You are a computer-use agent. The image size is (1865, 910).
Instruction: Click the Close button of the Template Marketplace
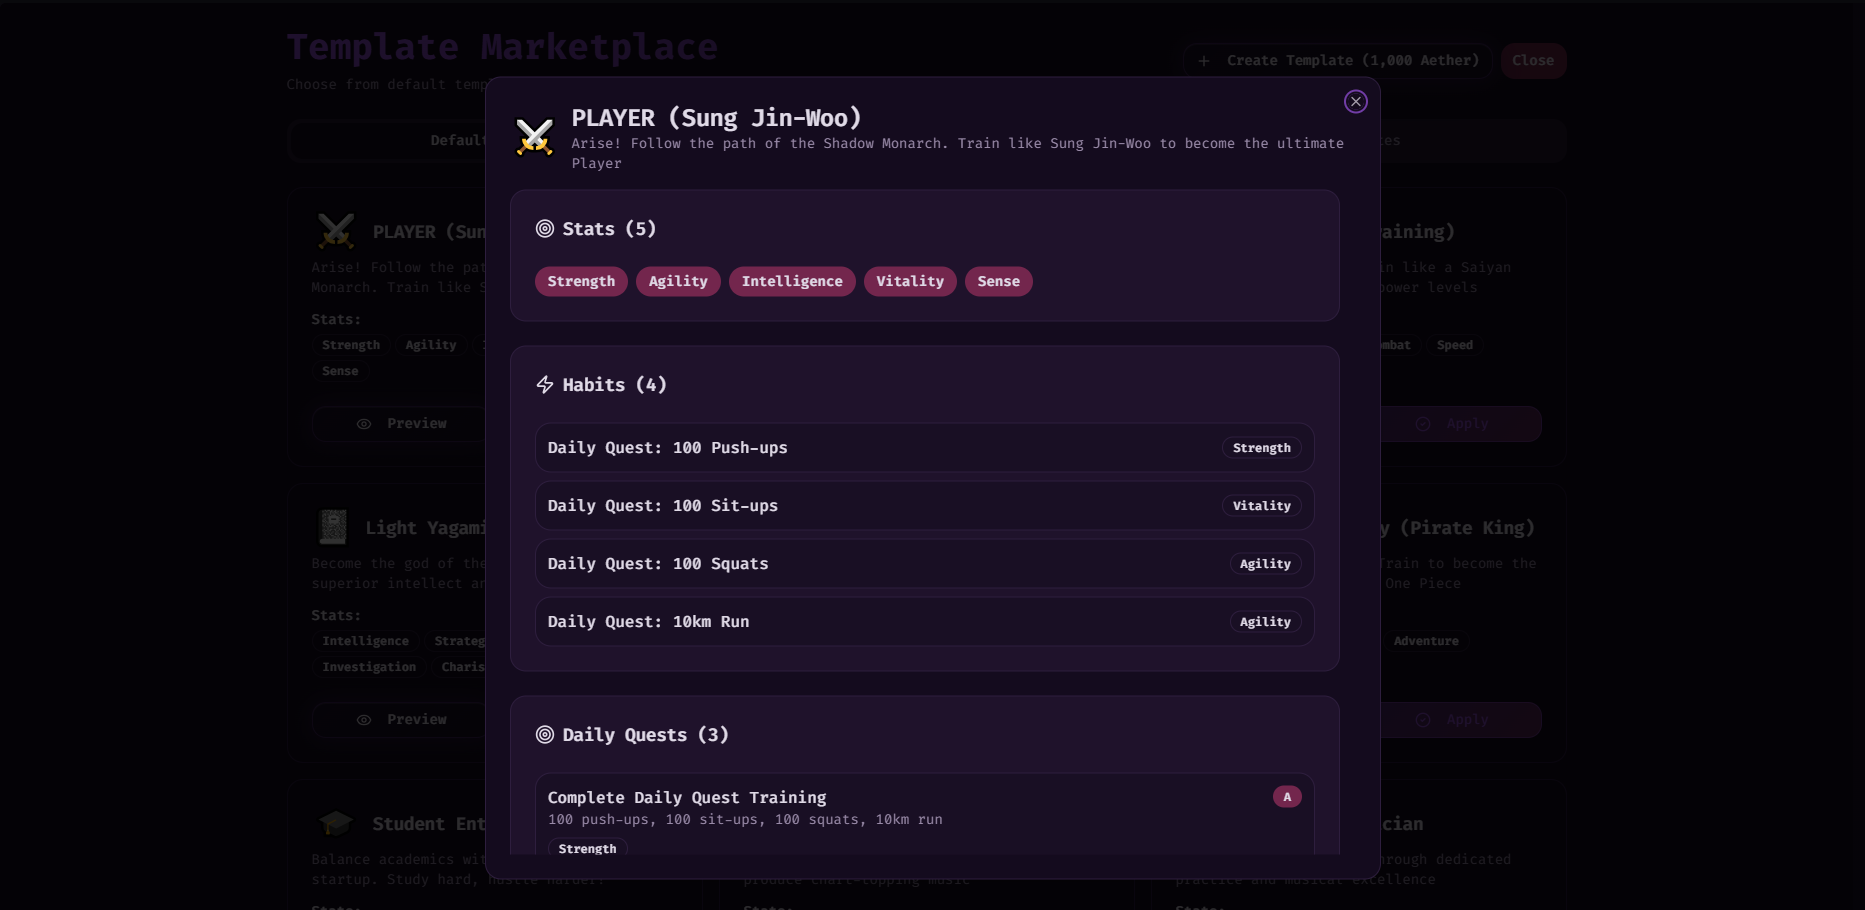1533,61
